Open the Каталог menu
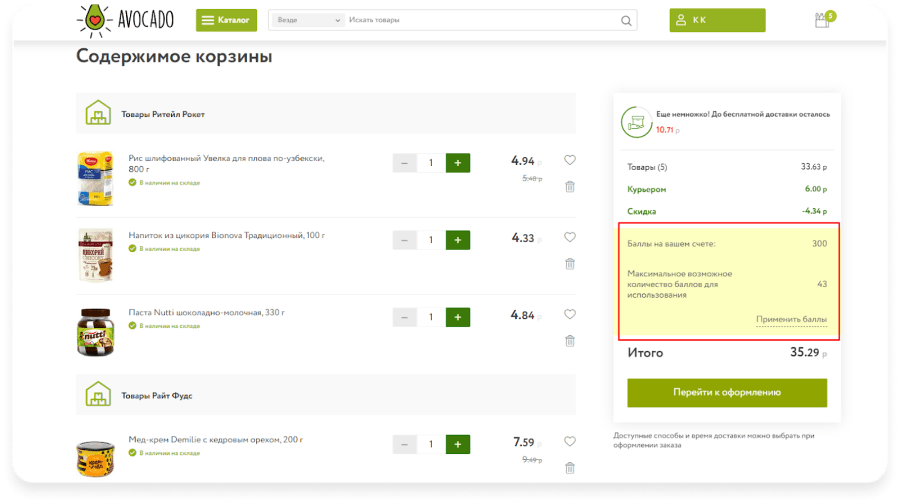 click(226, 20)
